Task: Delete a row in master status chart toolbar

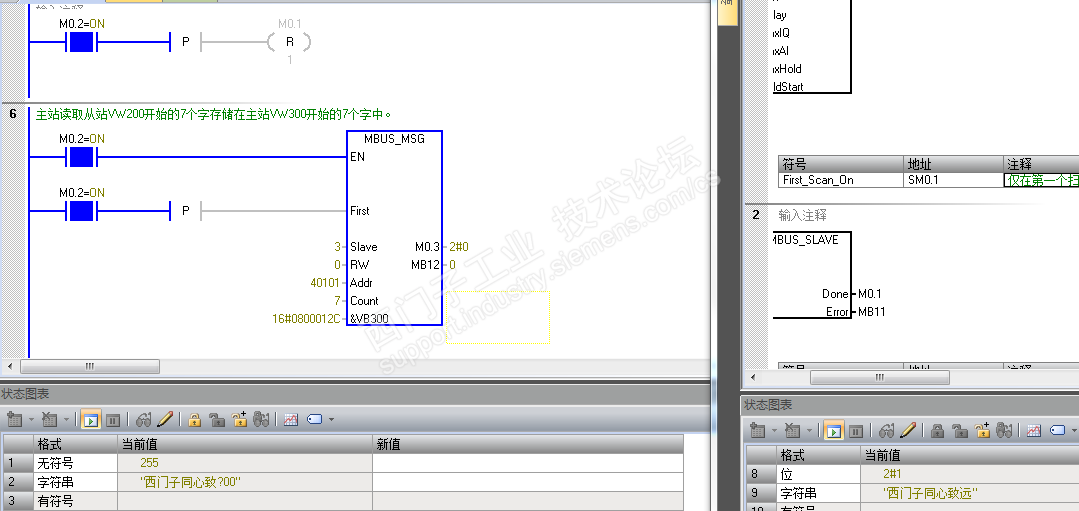Action: pos(49,419)
